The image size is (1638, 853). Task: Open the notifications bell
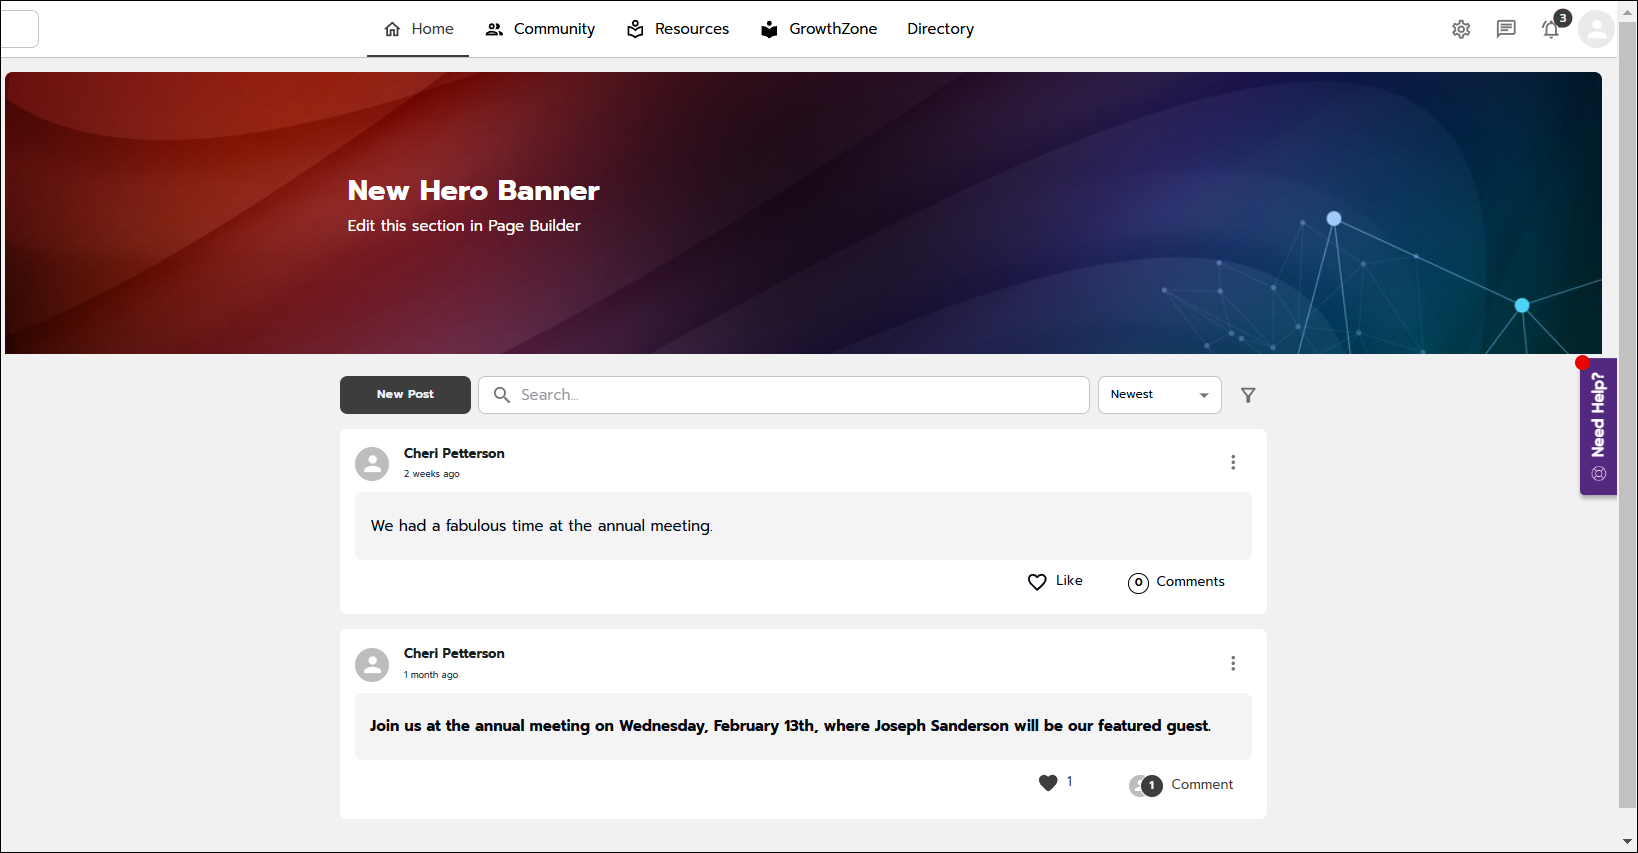pos(1551,29)
